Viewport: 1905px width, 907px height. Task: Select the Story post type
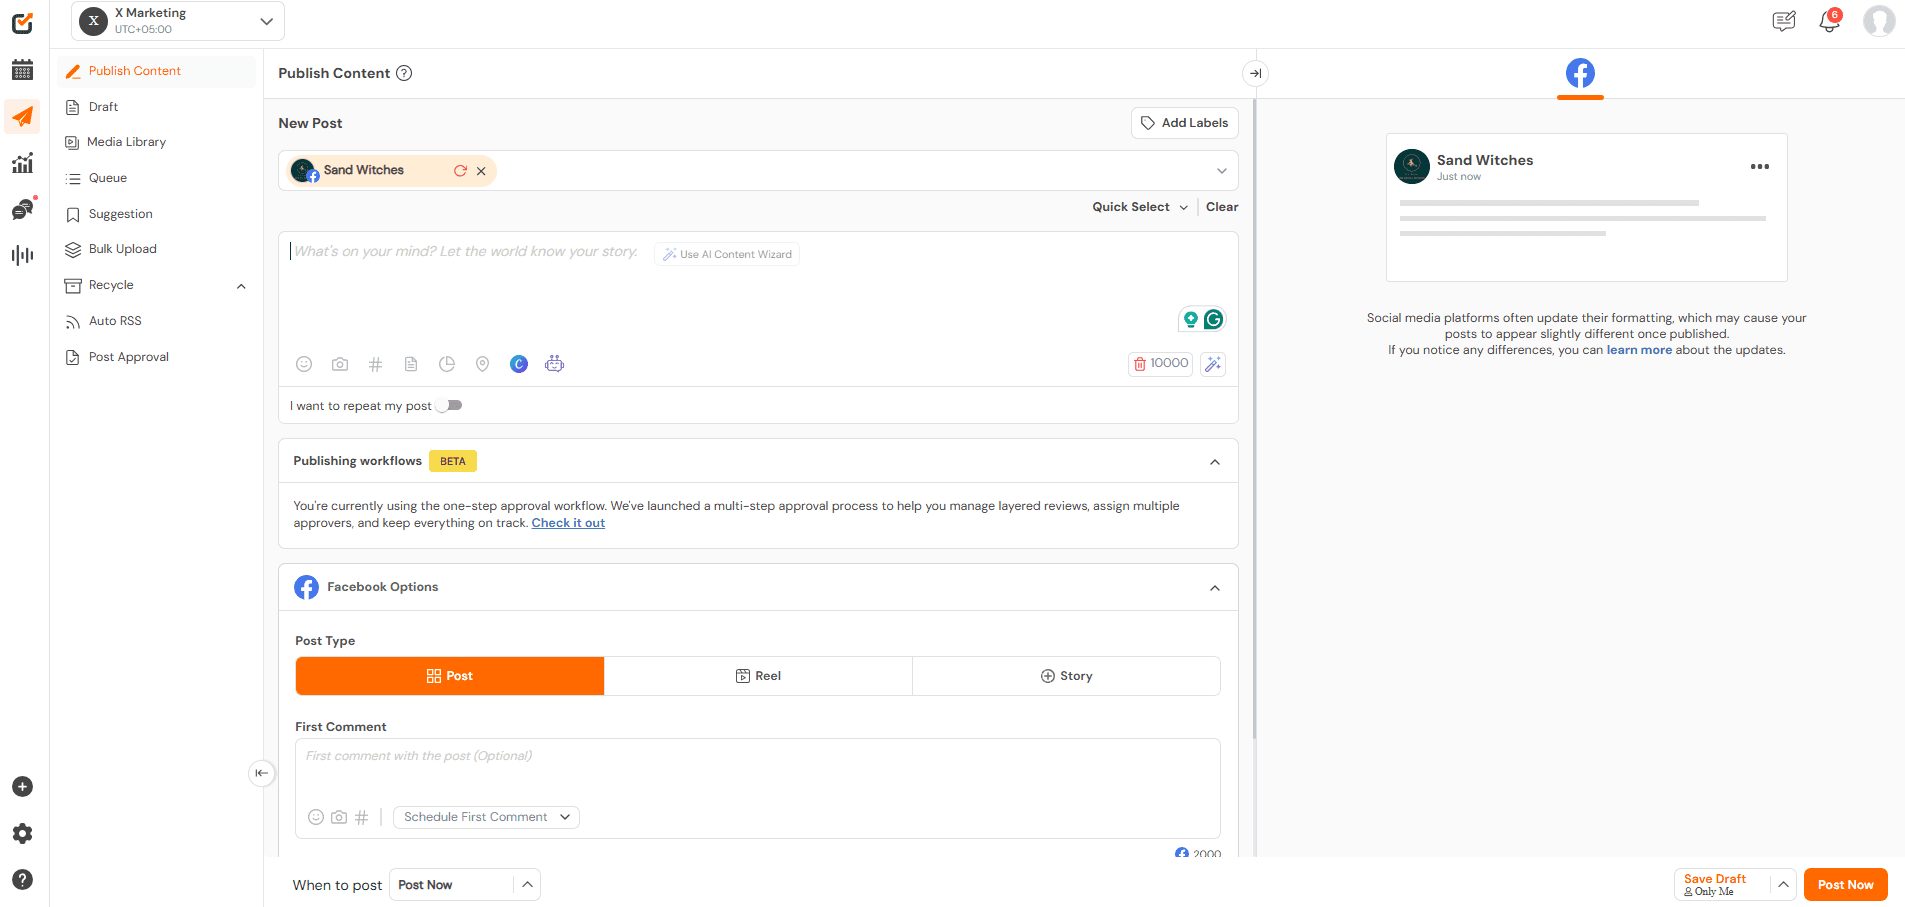coord(1066,675)
